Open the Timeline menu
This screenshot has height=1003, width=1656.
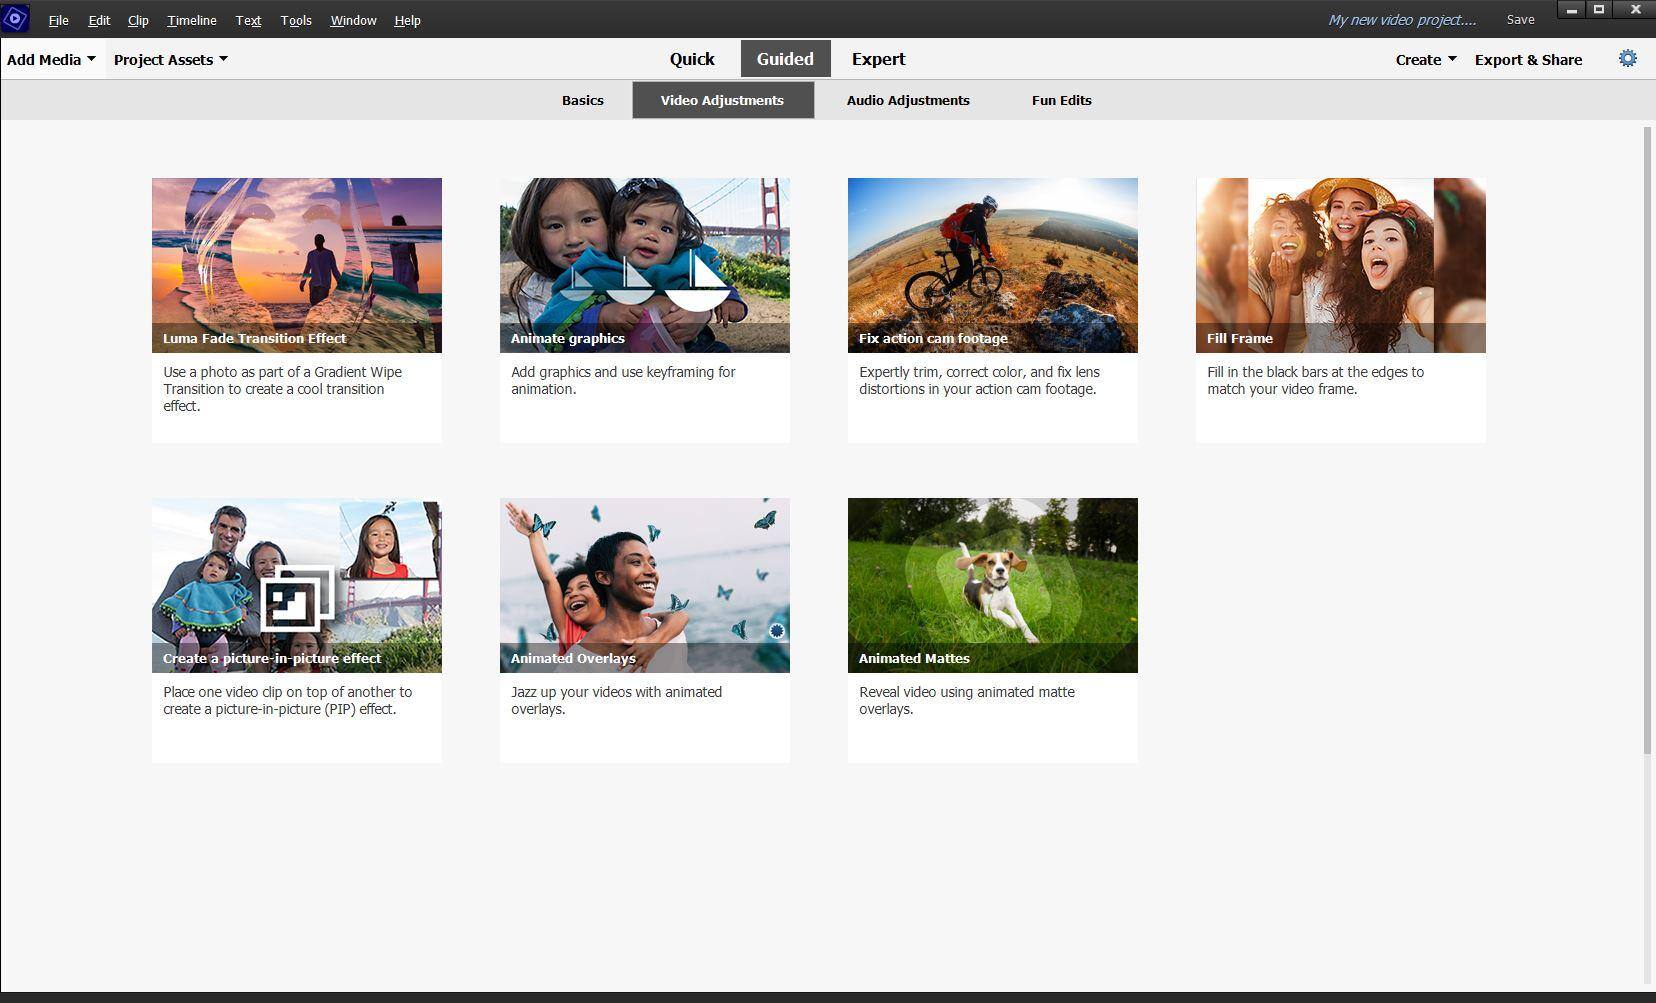[x=191, y=20]
